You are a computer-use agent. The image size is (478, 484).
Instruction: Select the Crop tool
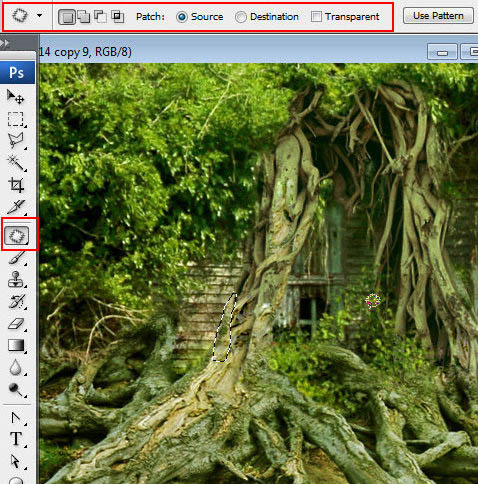16,185
